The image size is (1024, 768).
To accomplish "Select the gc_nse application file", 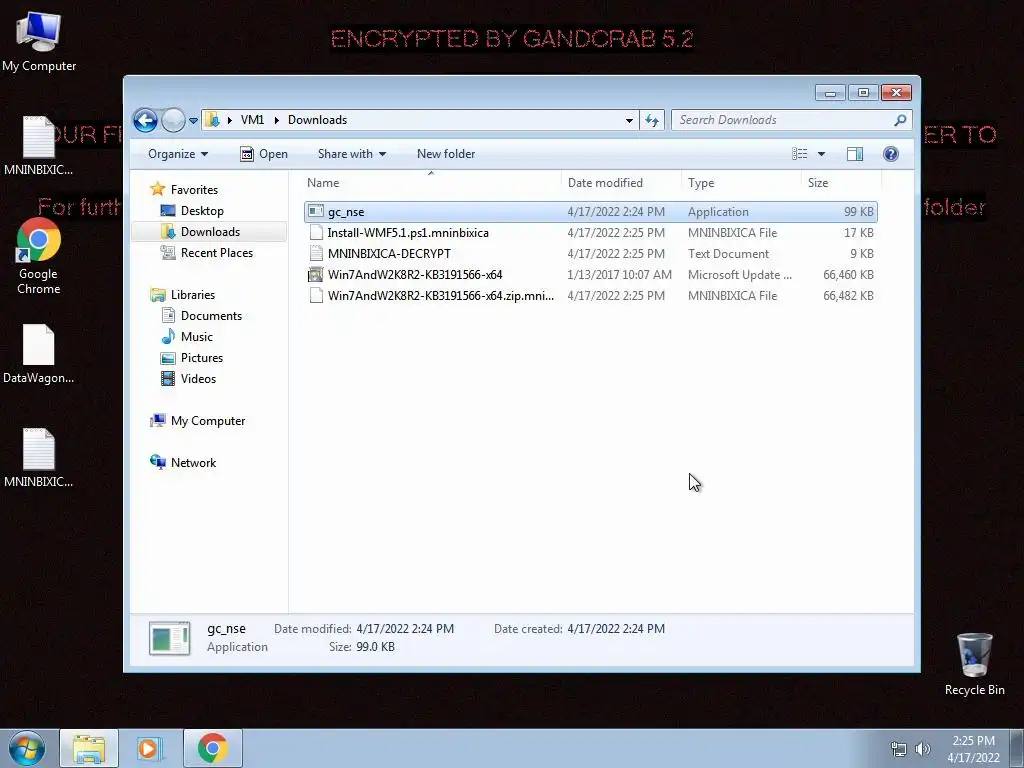I will [x=590, y=212].
